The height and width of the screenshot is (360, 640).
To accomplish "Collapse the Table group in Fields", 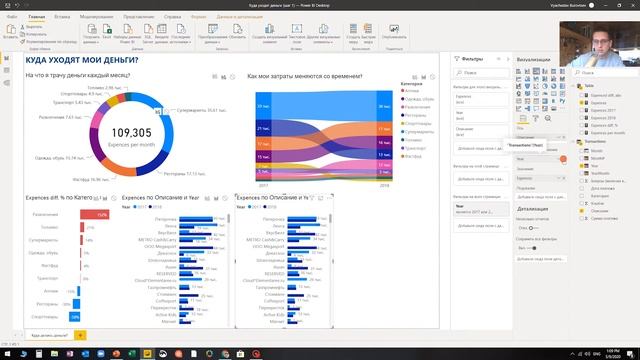I will click(x=573, y=86).
